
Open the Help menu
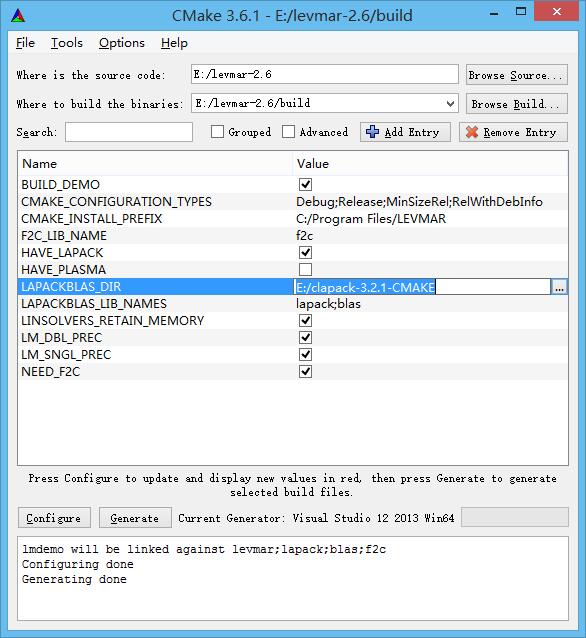(174, 43)
